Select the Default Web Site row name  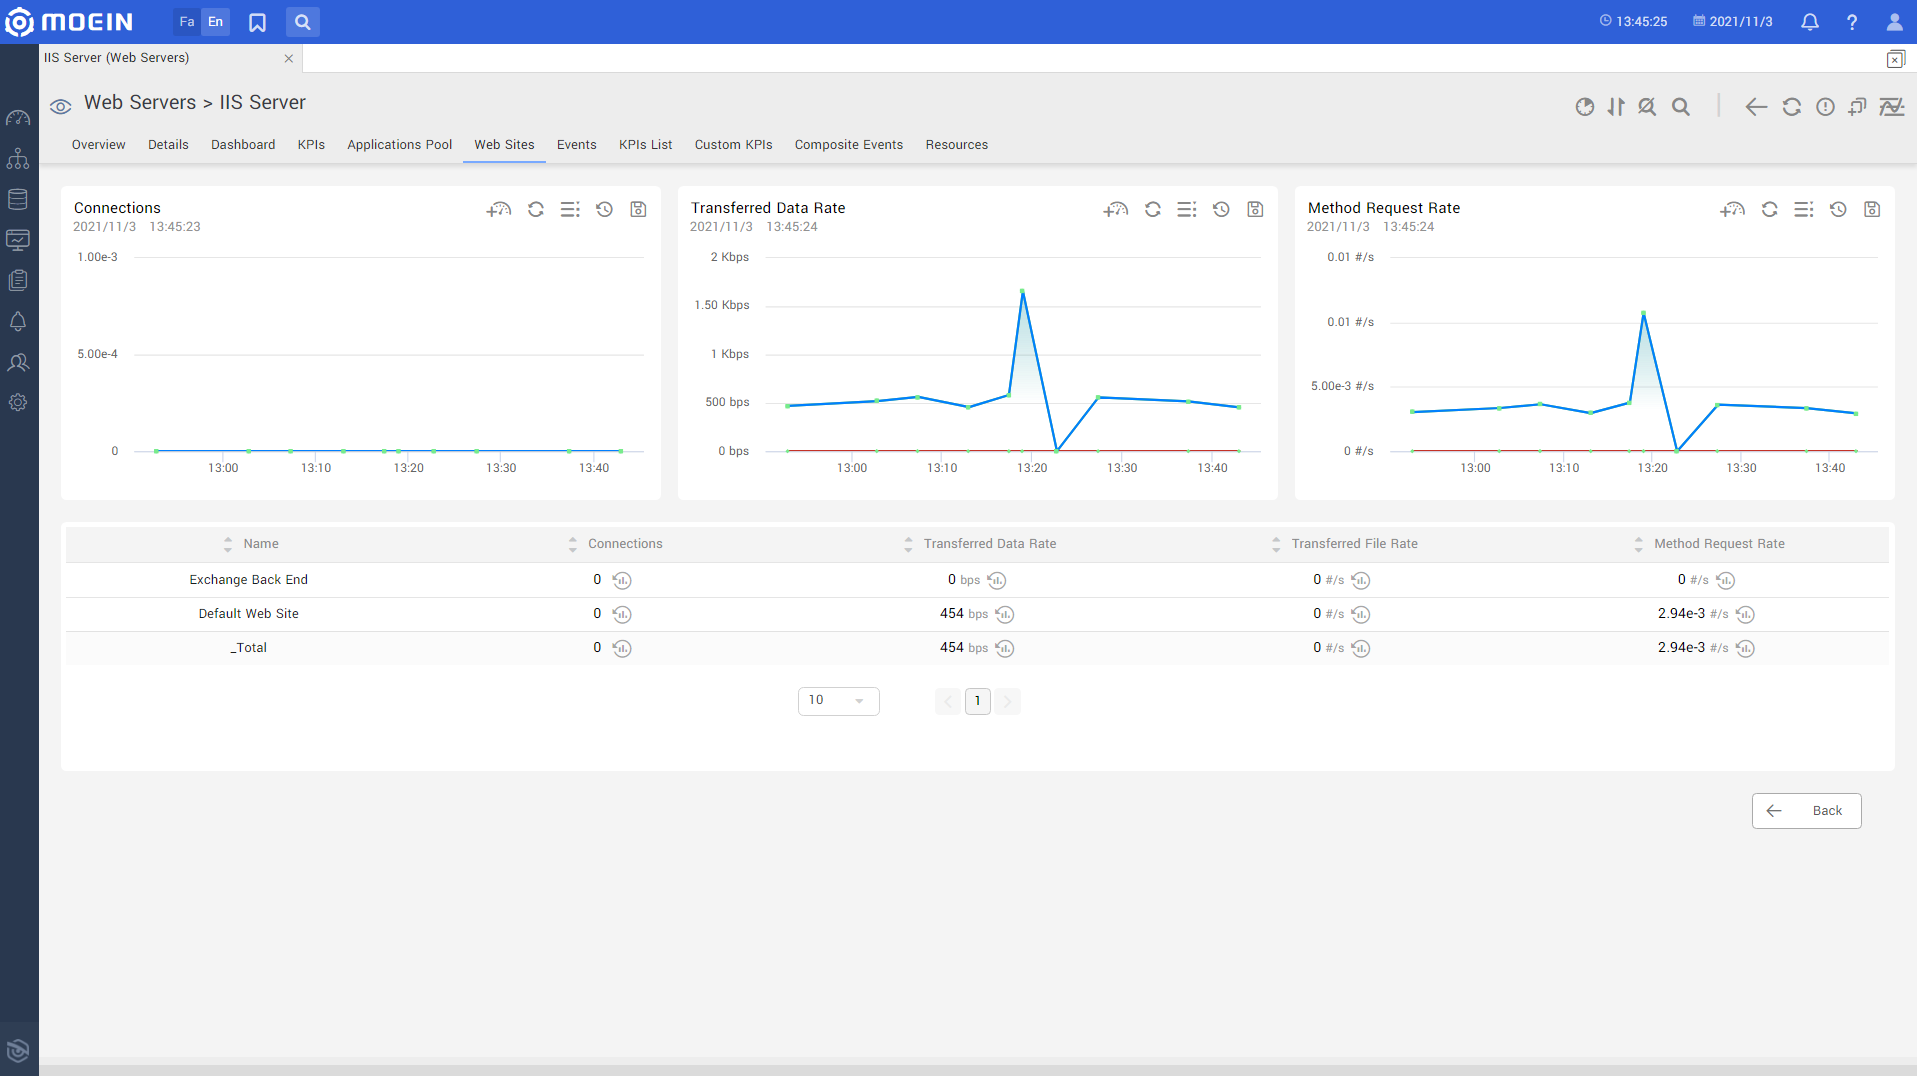point(248,614)
